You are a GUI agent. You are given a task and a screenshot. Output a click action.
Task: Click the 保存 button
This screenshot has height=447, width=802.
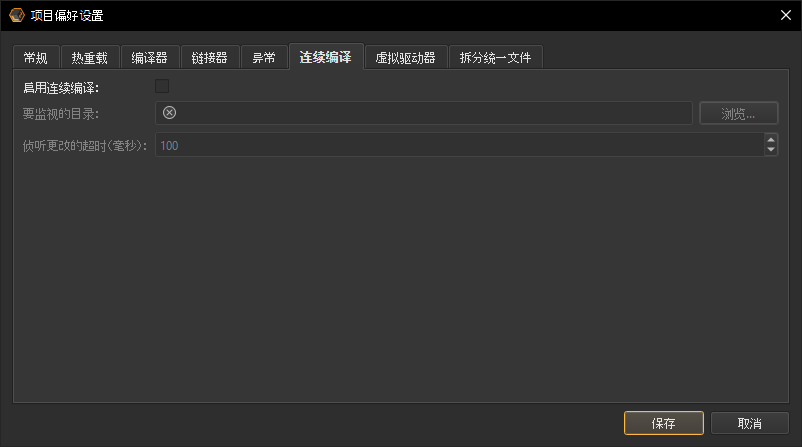coord(663,423)
